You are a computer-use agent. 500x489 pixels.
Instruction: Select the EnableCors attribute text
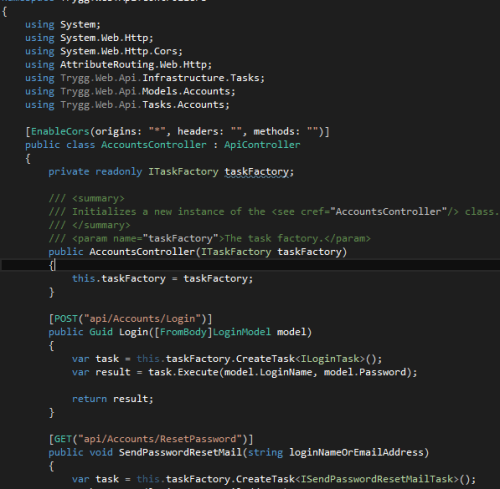60,131
